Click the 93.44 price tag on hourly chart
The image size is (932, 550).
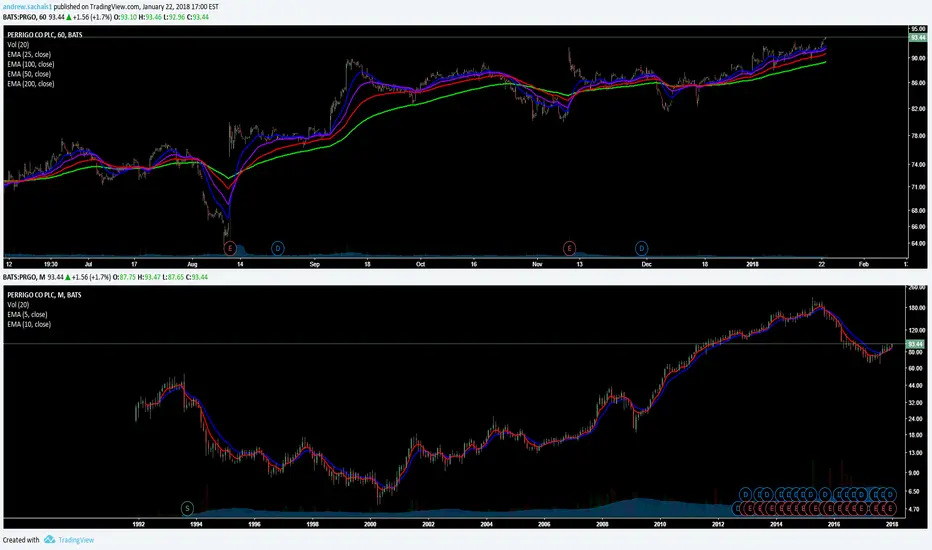pos(917,37)
